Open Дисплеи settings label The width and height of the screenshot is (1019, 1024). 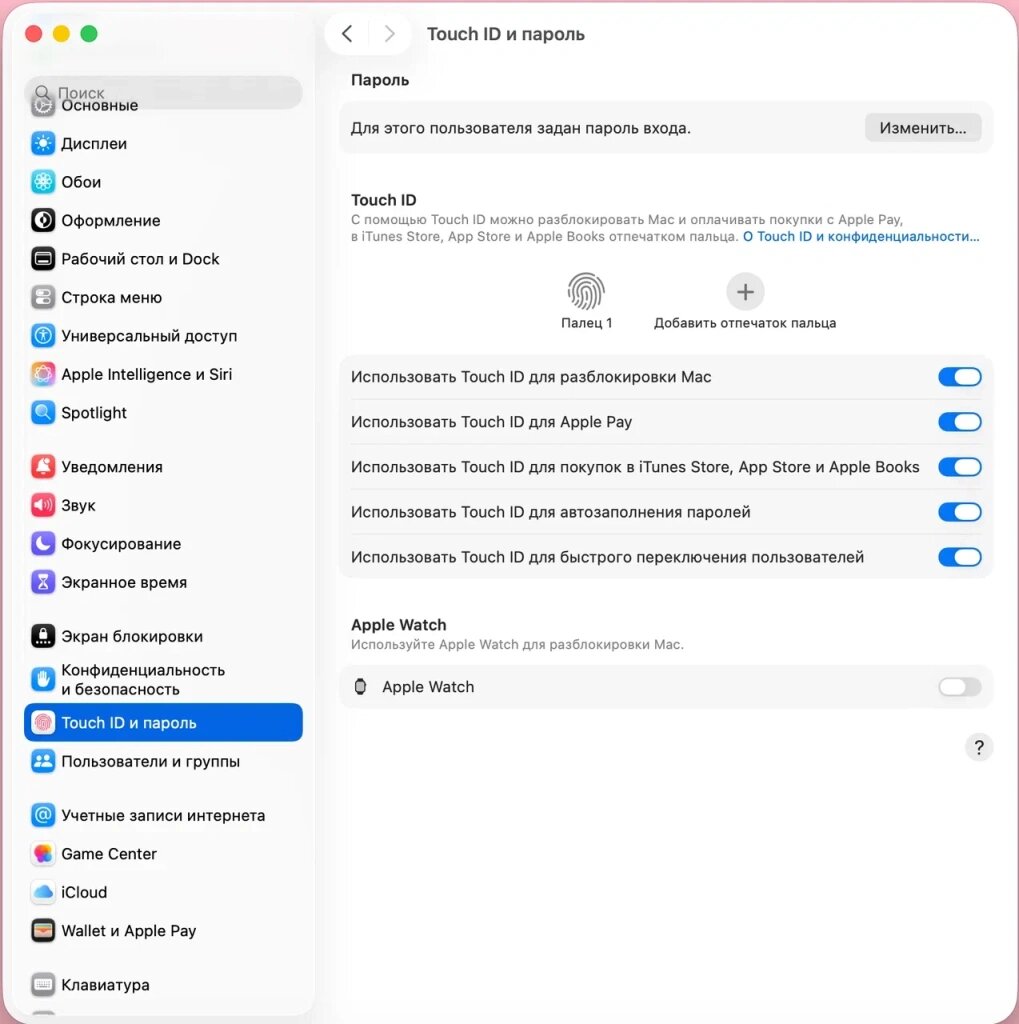94,144
